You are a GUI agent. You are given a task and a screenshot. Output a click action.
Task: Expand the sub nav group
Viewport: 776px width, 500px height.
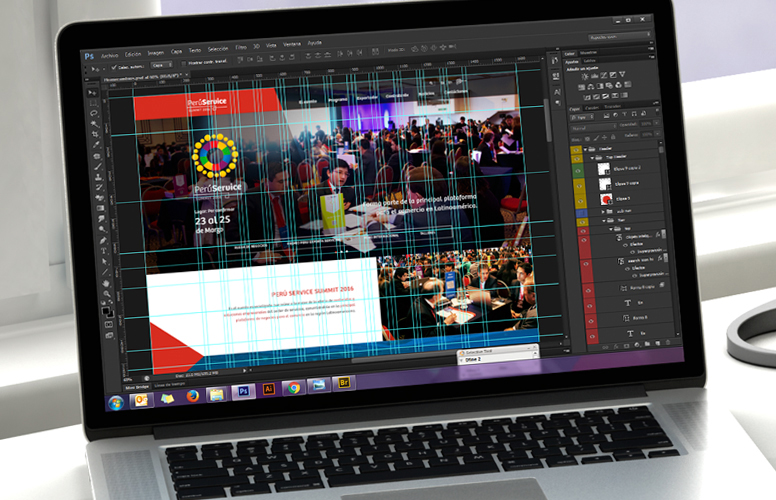coord(603,211)
